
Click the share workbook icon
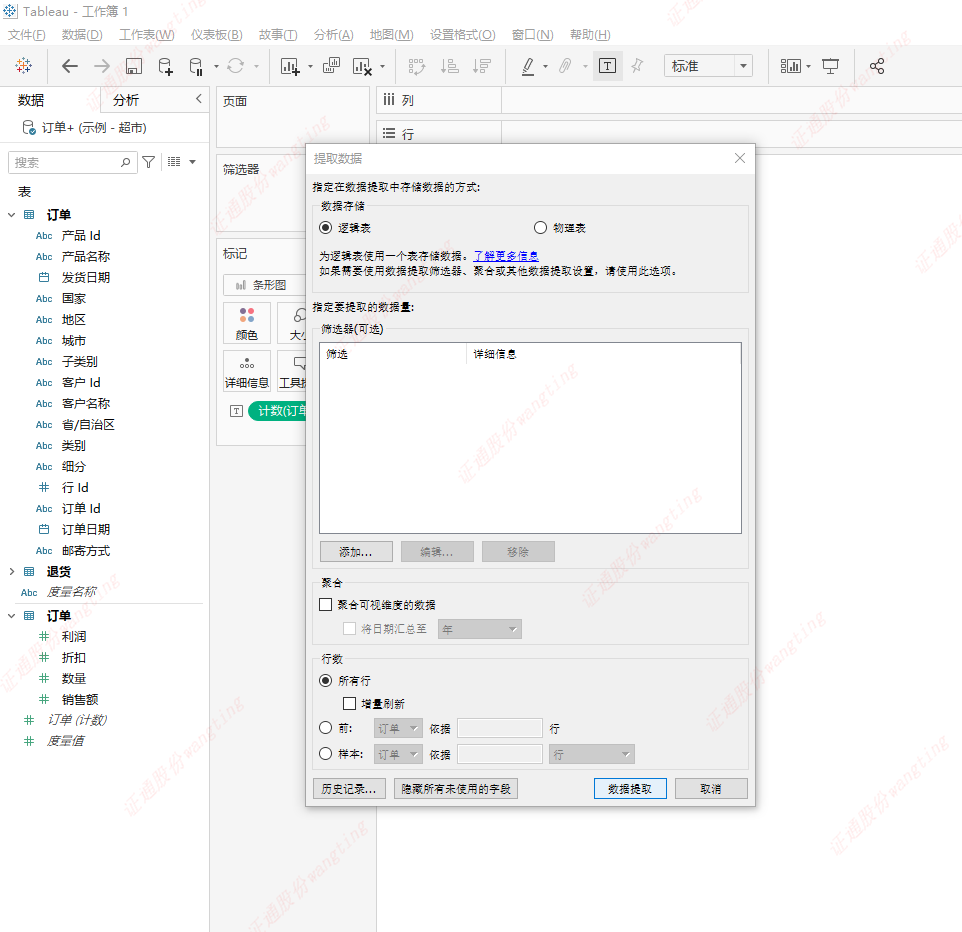coord(877,66)
